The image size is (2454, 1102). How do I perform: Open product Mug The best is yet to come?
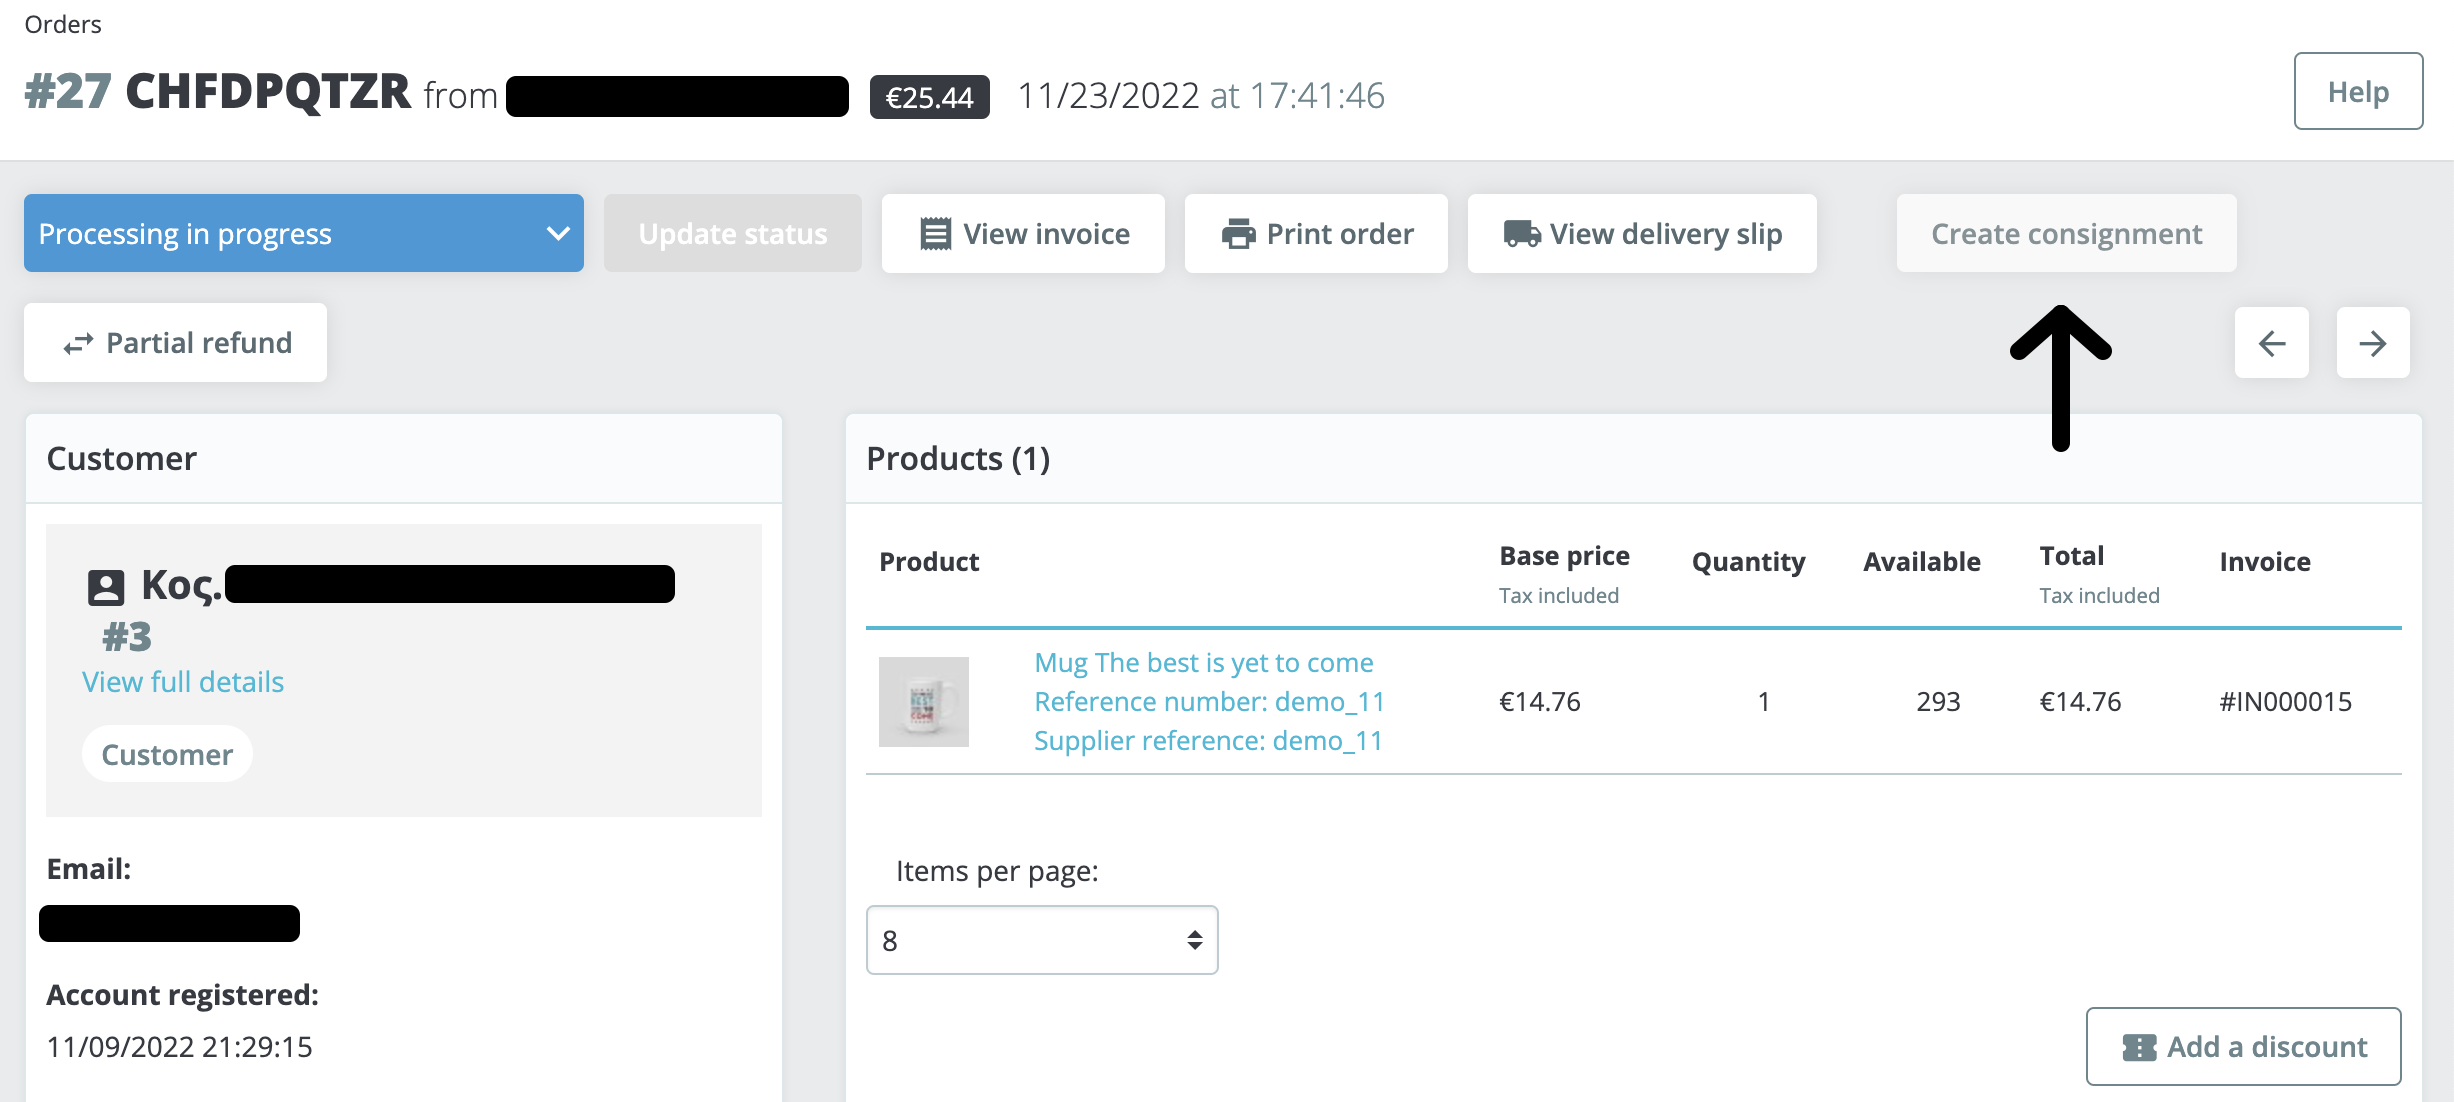[1204, 662]
